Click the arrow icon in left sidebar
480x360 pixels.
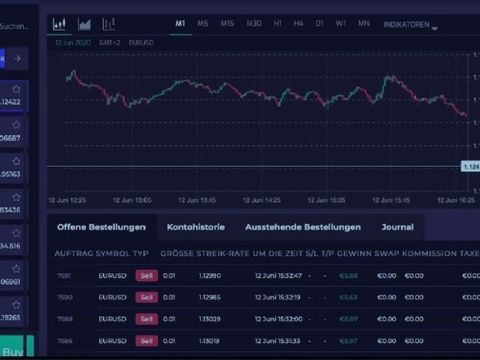(x=18, y=59)
